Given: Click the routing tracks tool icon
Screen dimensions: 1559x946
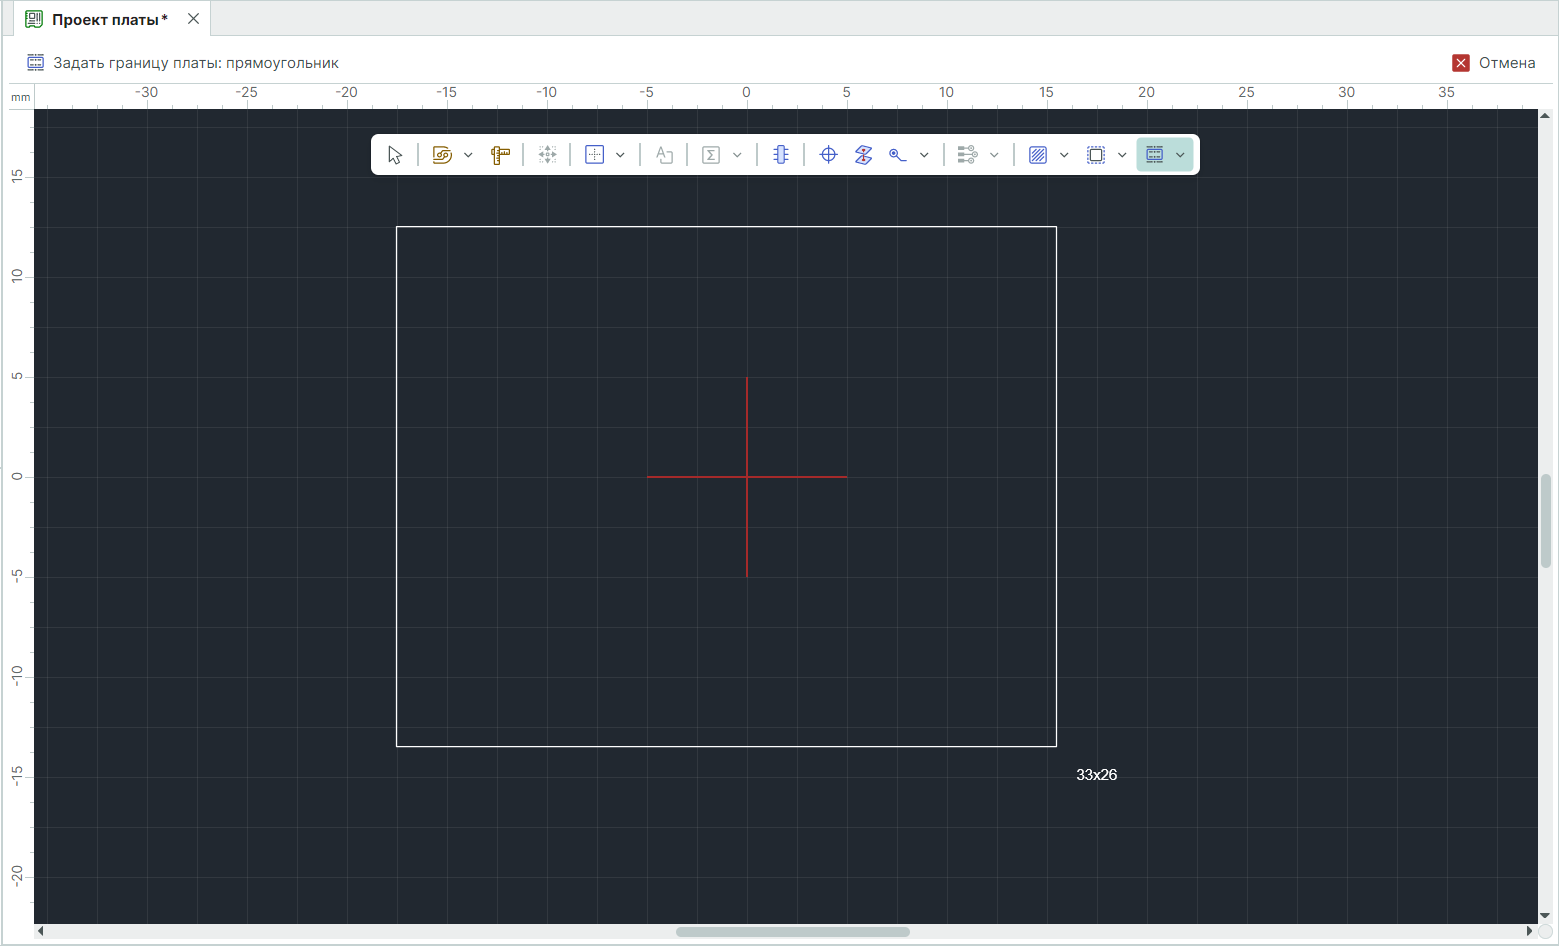Looking at the screenshot, I should (442, 155).
